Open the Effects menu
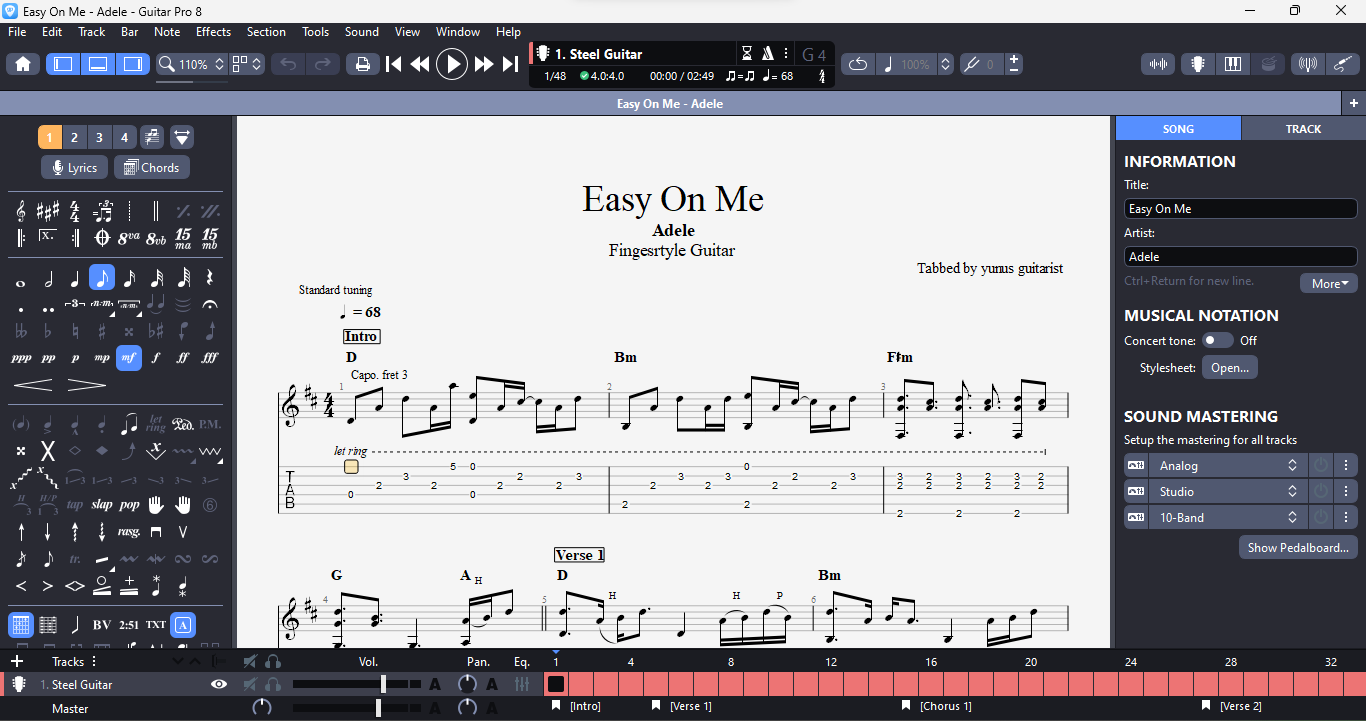 (x=213, y=32)
